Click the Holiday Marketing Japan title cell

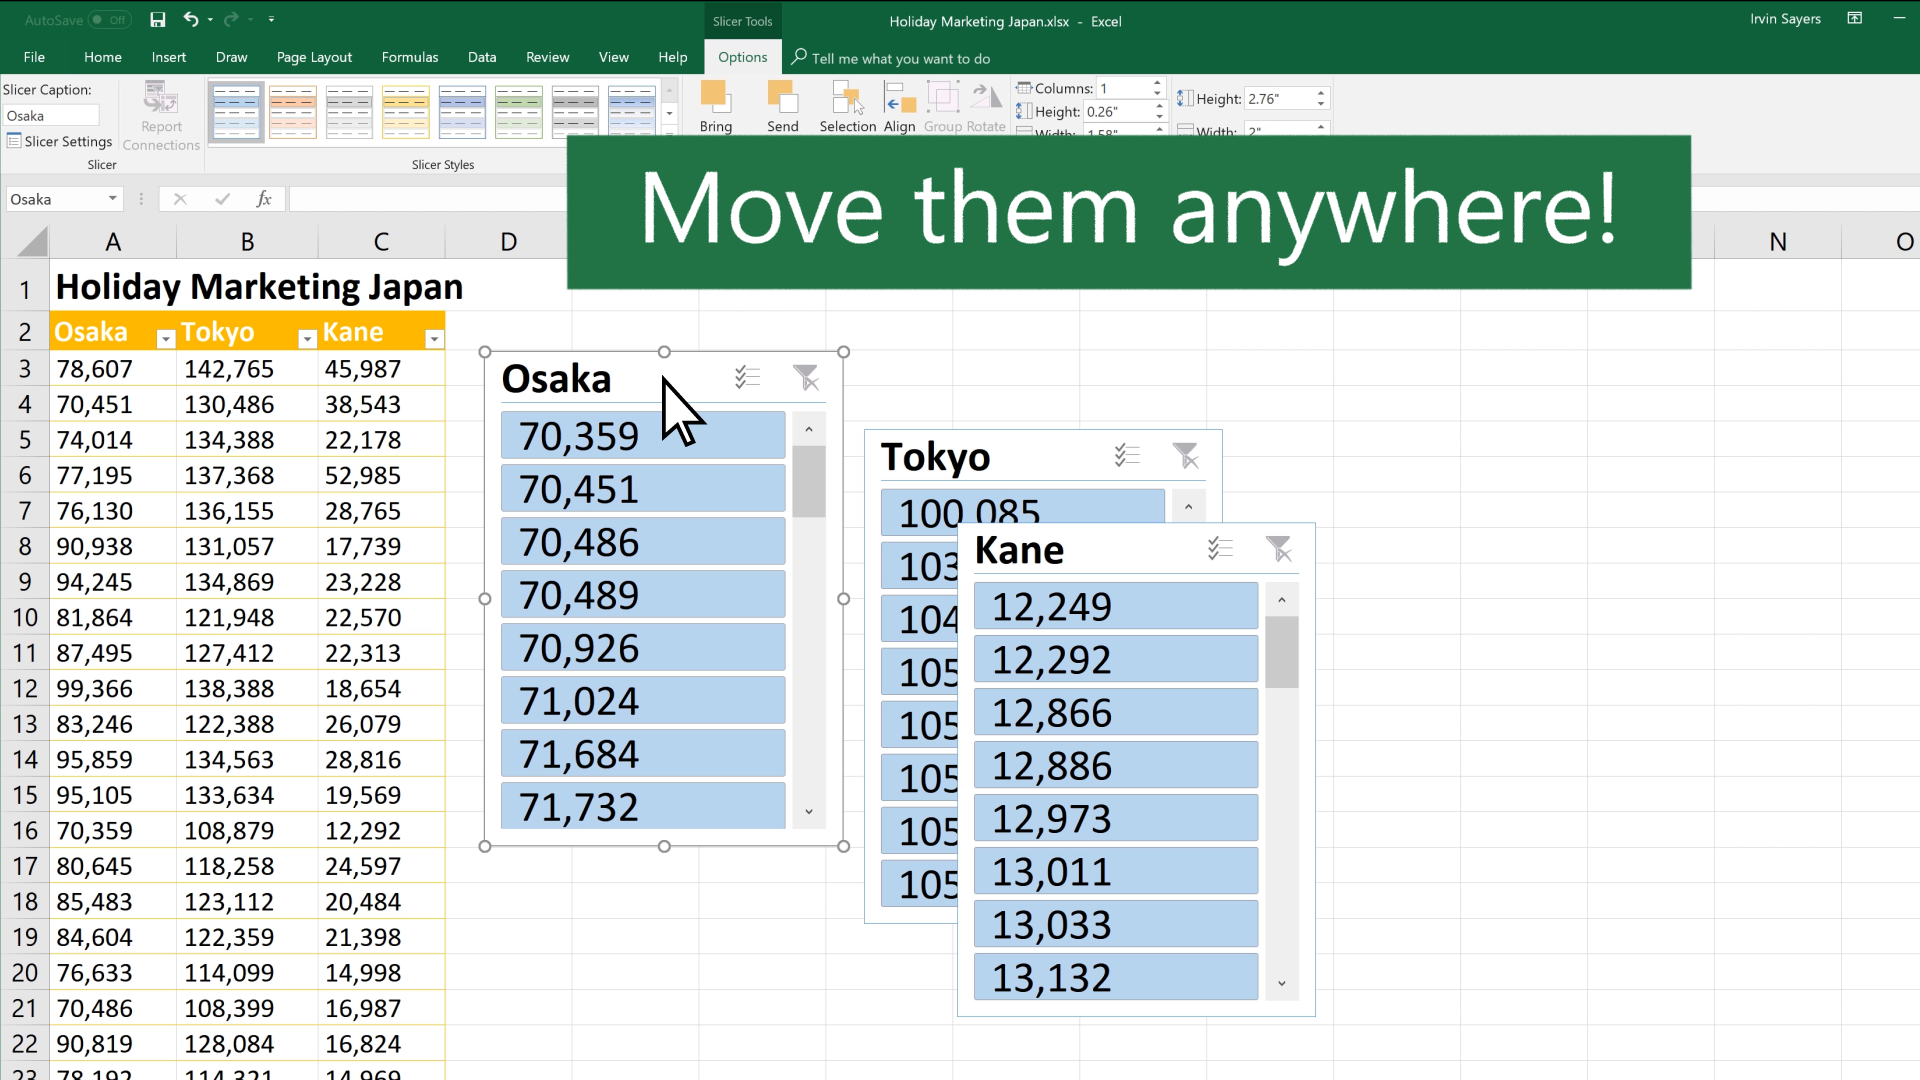click(x=259, y=287)
